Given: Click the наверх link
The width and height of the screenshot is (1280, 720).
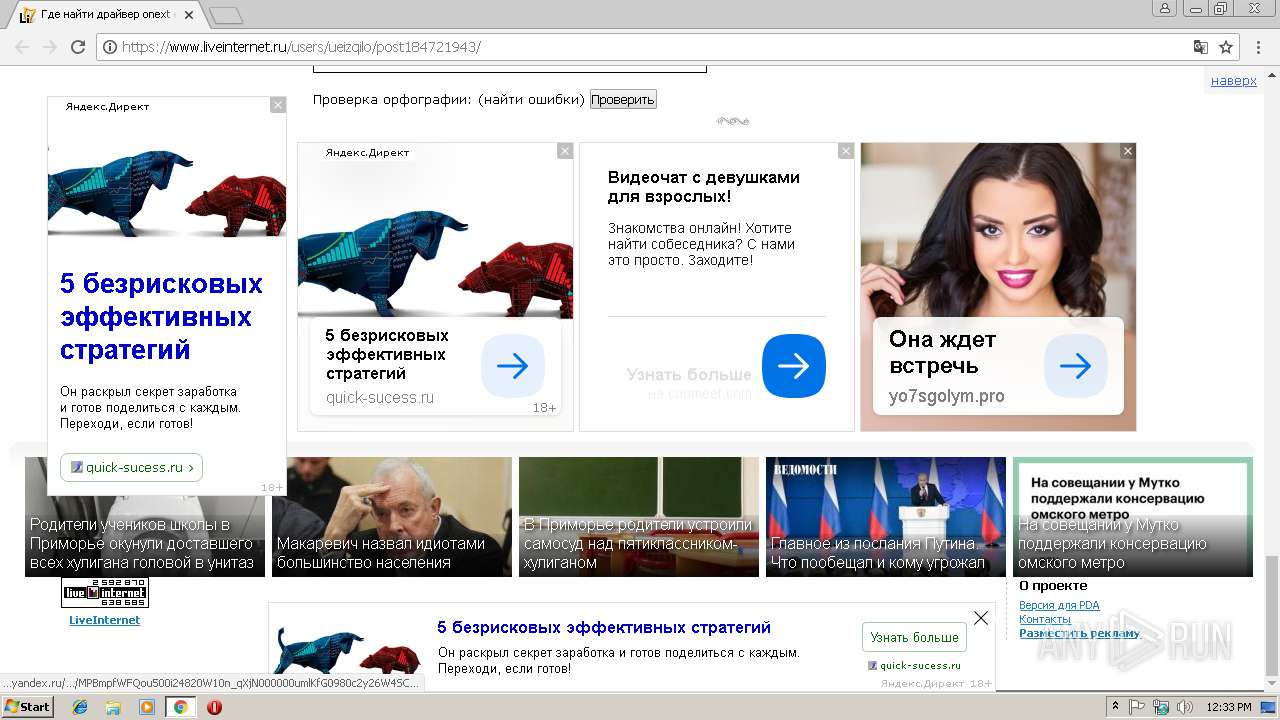Looking at the screenshot, I should tap(1234, 80).
